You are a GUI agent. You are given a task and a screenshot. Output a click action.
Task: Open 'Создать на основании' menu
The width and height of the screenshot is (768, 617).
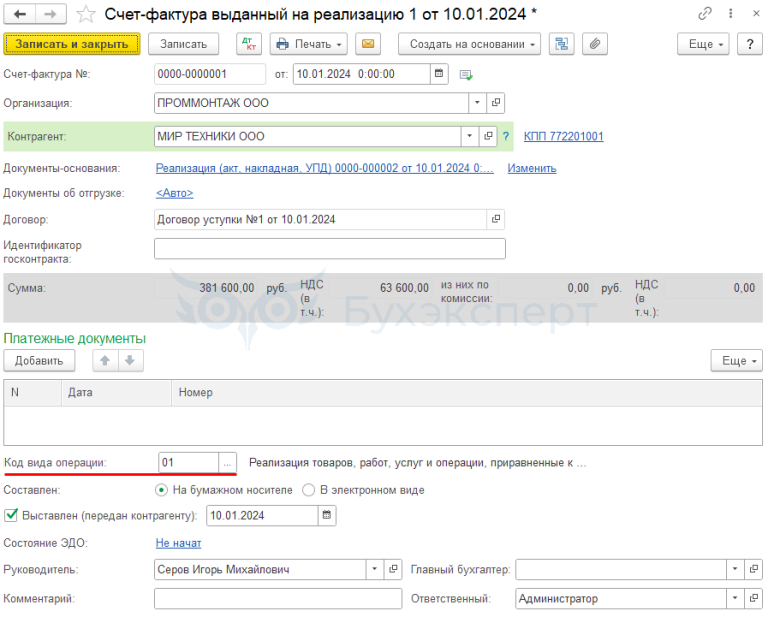[468, 44]
